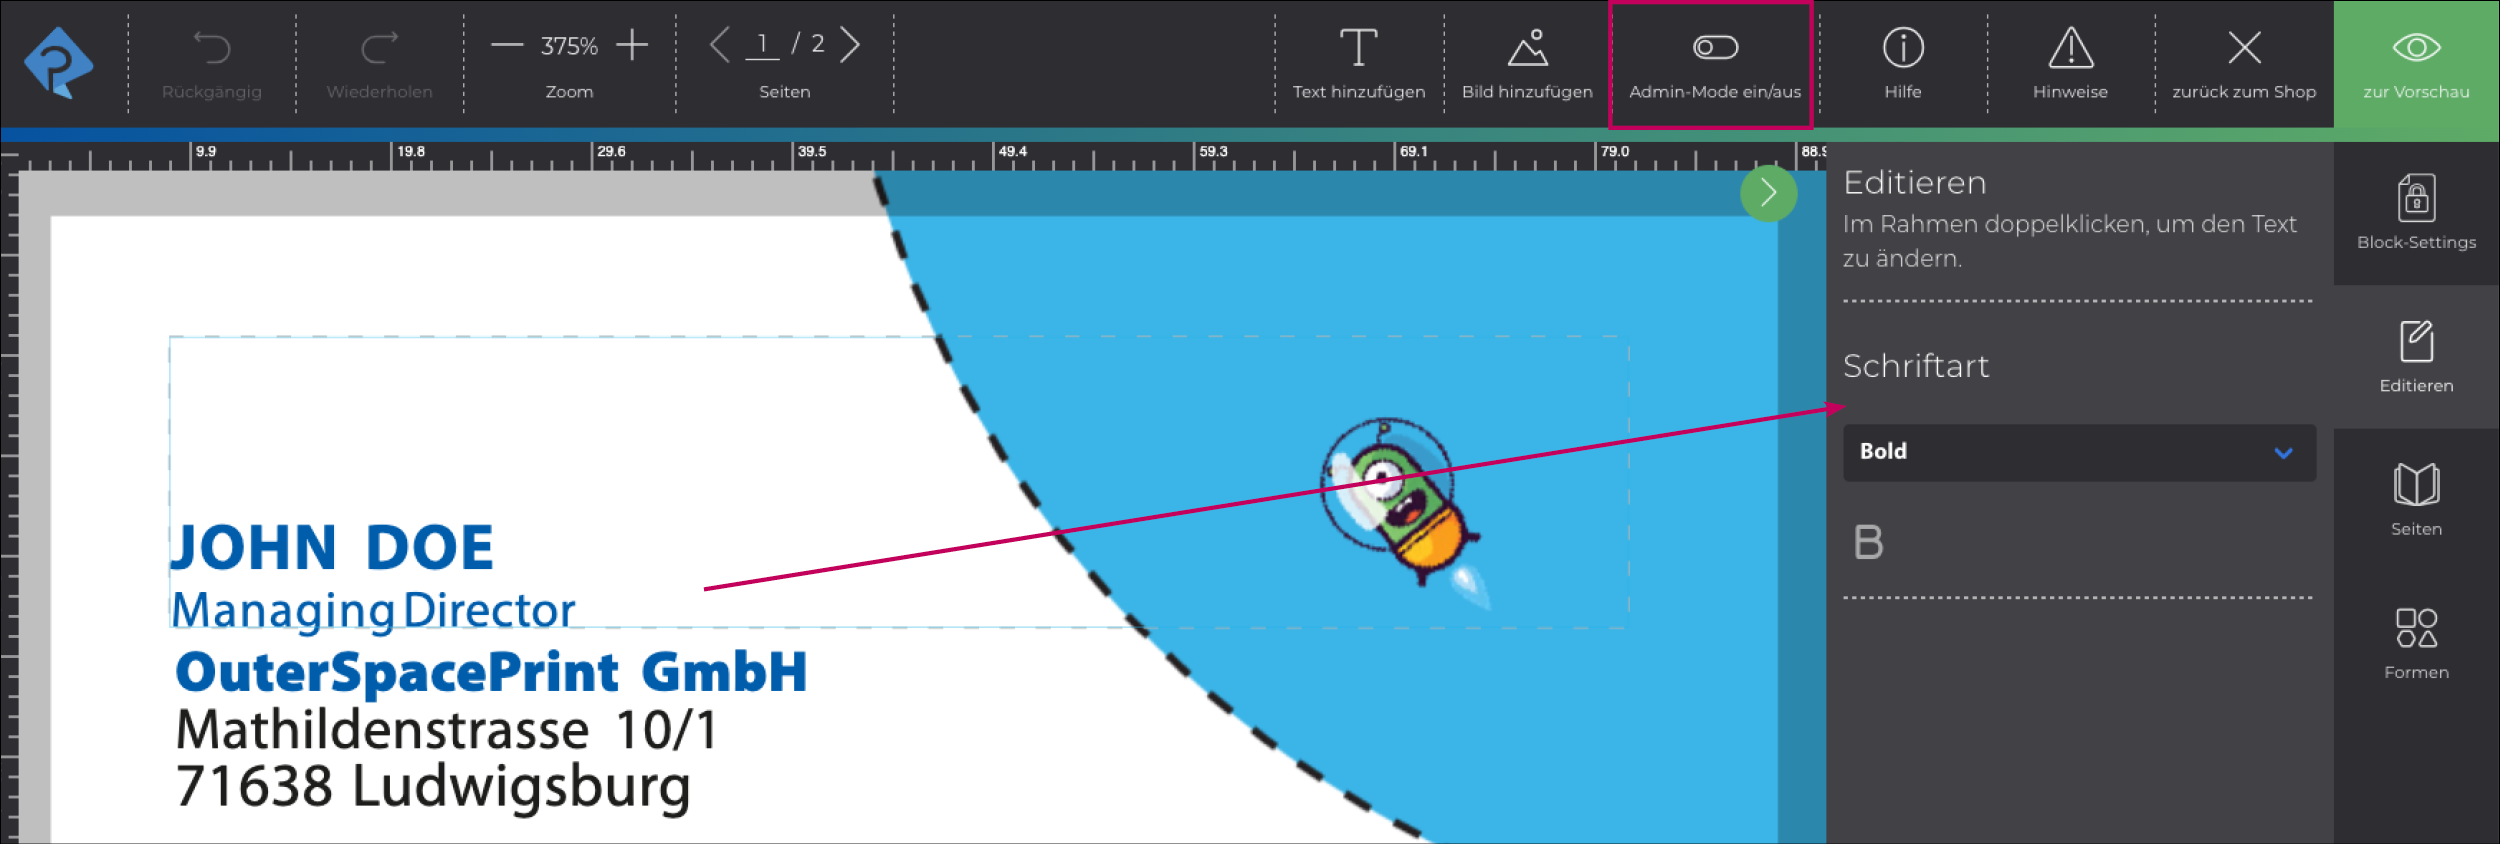
Task: Open the Hilfe info icon
Action: pos(1902,48)
